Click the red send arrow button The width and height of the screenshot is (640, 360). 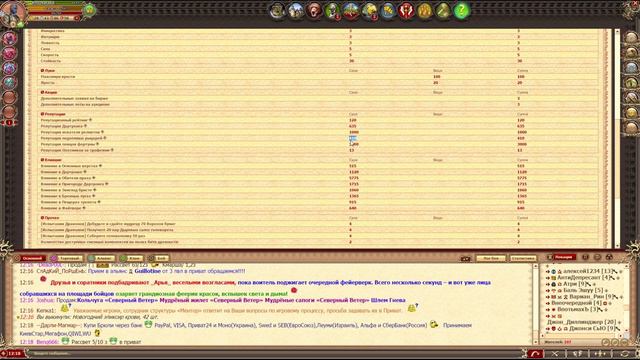[536, 353]
